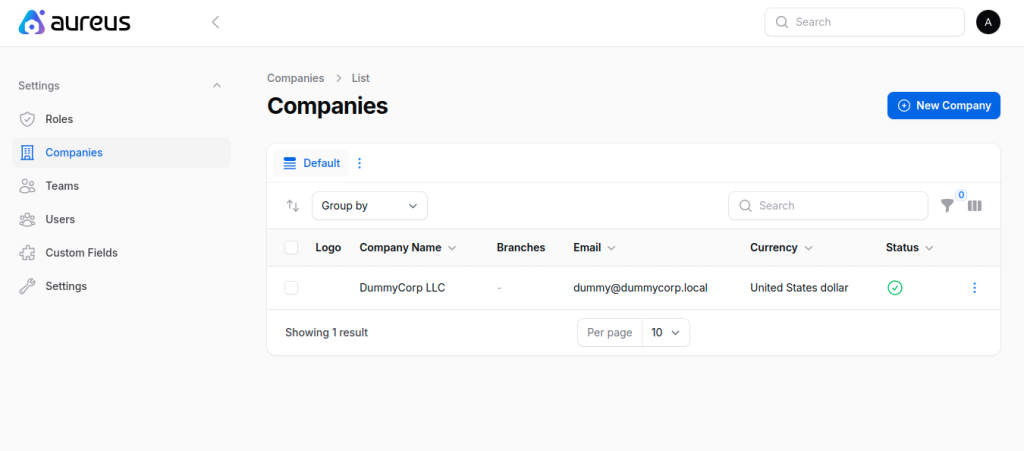Click the sort arrows icon
The image size is (1024, 451).
(293, 206)
